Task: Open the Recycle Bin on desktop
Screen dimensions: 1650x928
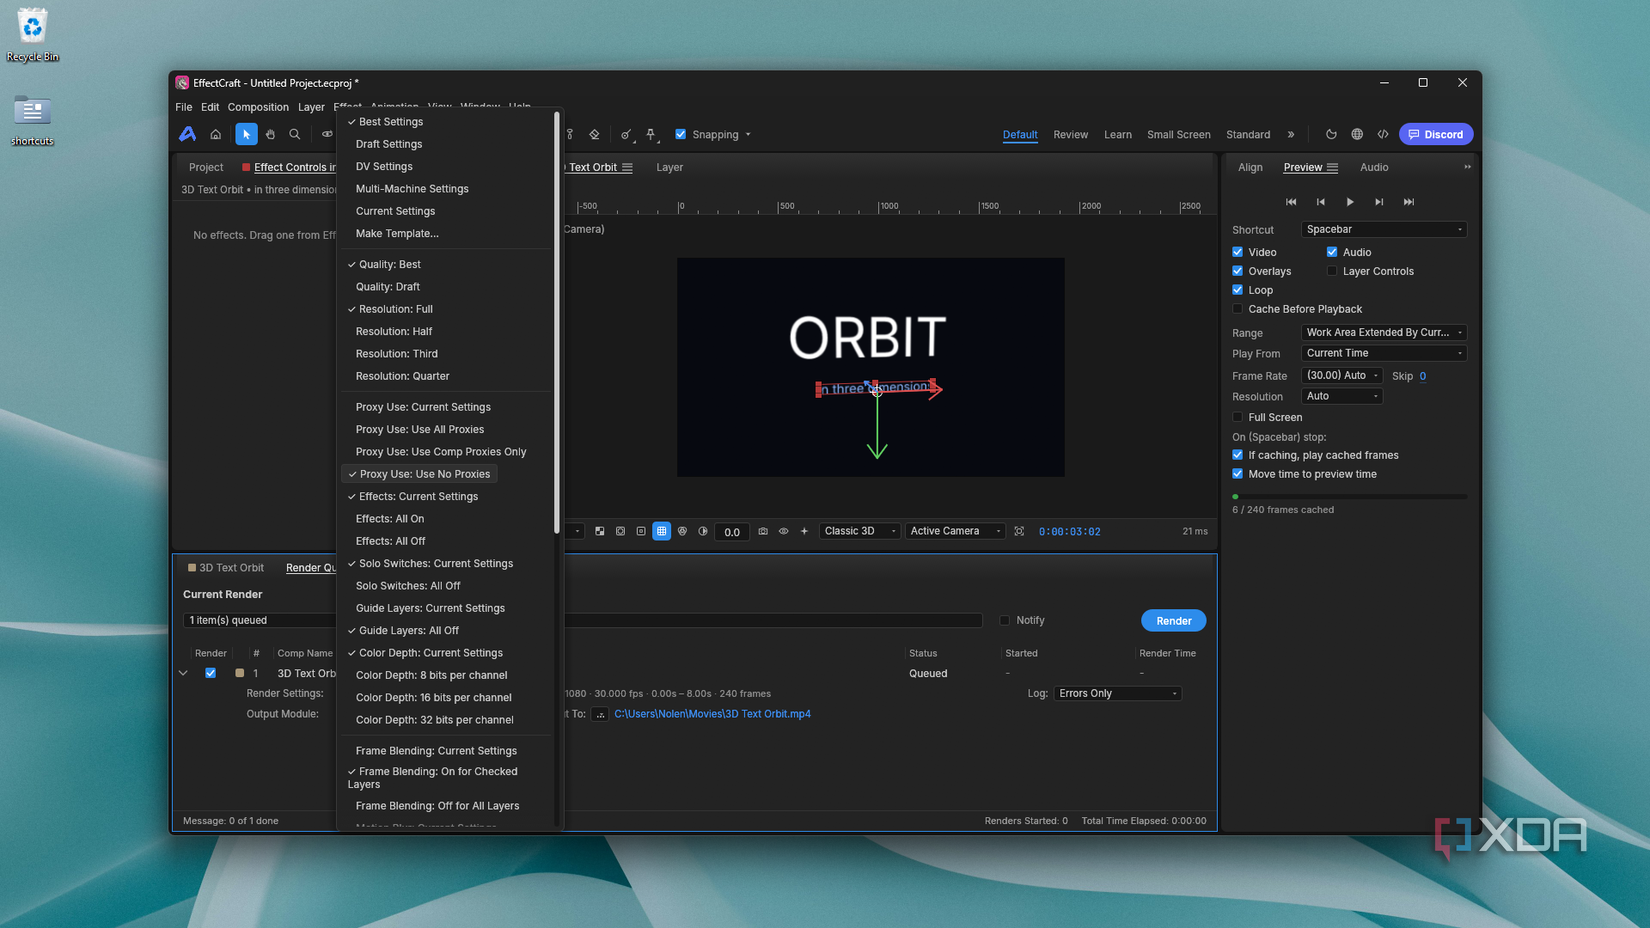Action: [x=32, y=35]
